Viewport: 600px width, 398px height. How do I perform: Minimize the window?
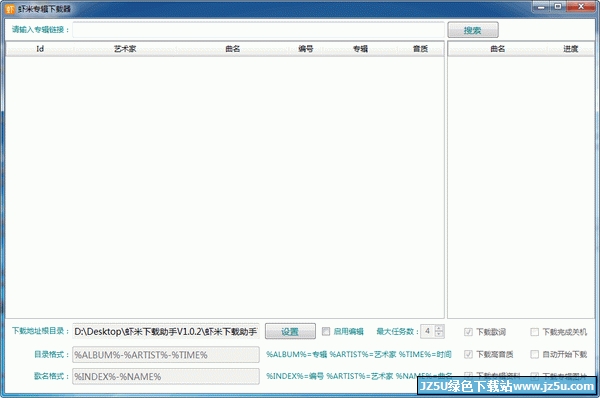(x=541, y=7)
